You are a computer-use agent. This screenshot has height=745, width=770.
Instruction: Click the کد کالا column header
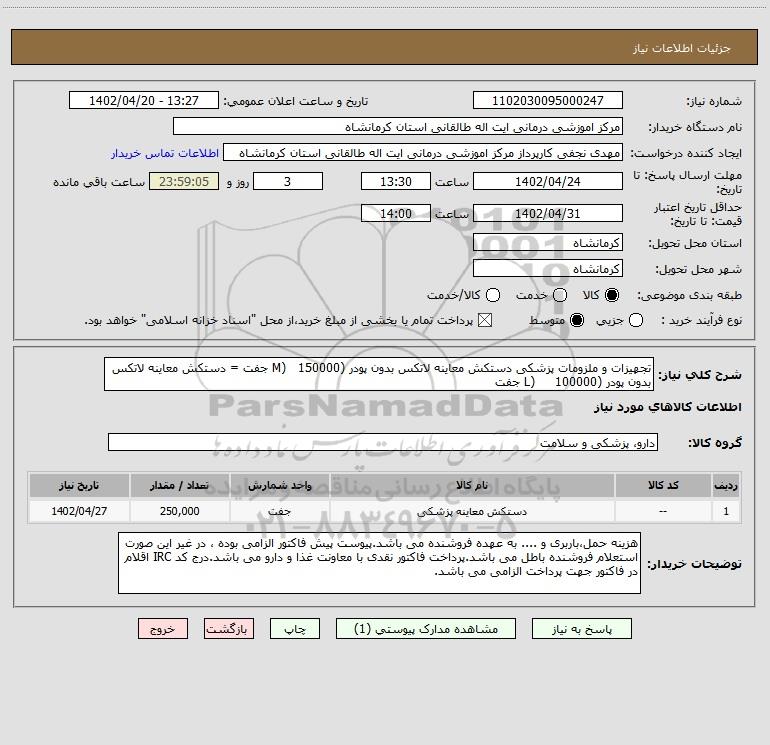click(x=663, y=486)
